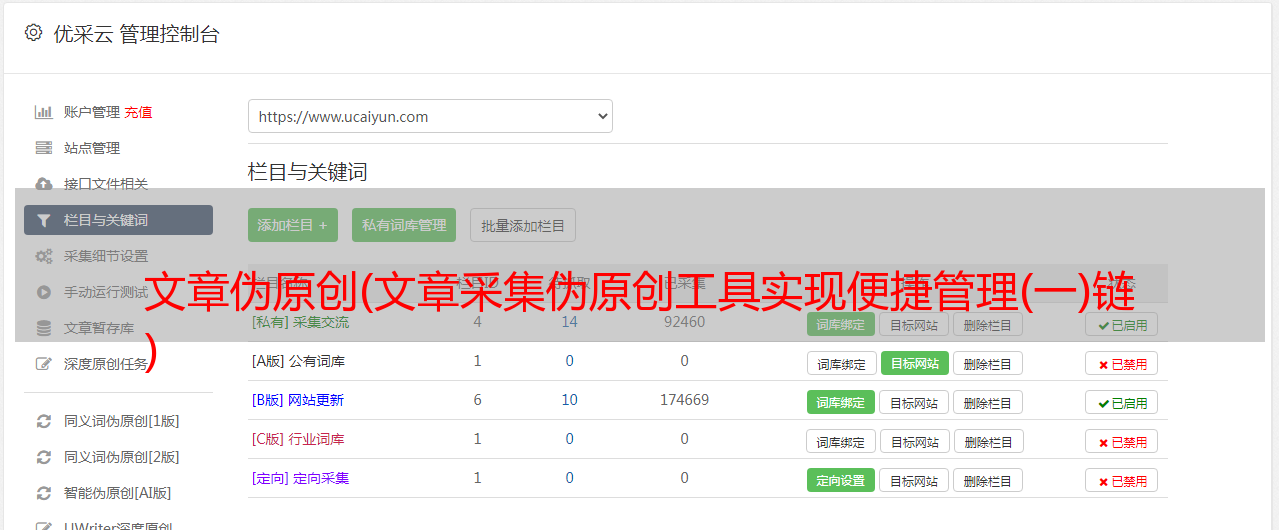
Task: Click the refresh icon for 同义词伪原创[1版]
Action: point(44,421)
